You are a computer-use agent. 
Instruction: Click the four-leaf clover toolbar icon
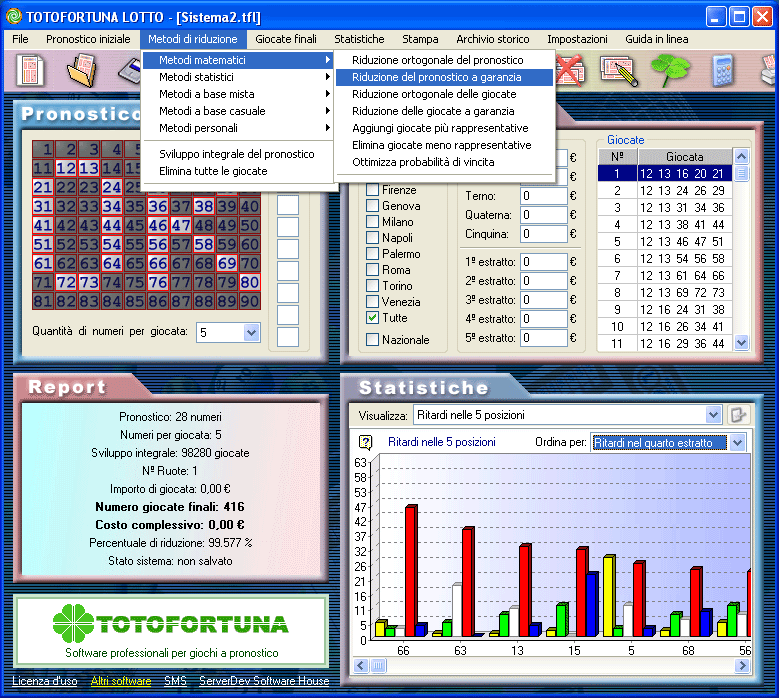tap(670, 72)
